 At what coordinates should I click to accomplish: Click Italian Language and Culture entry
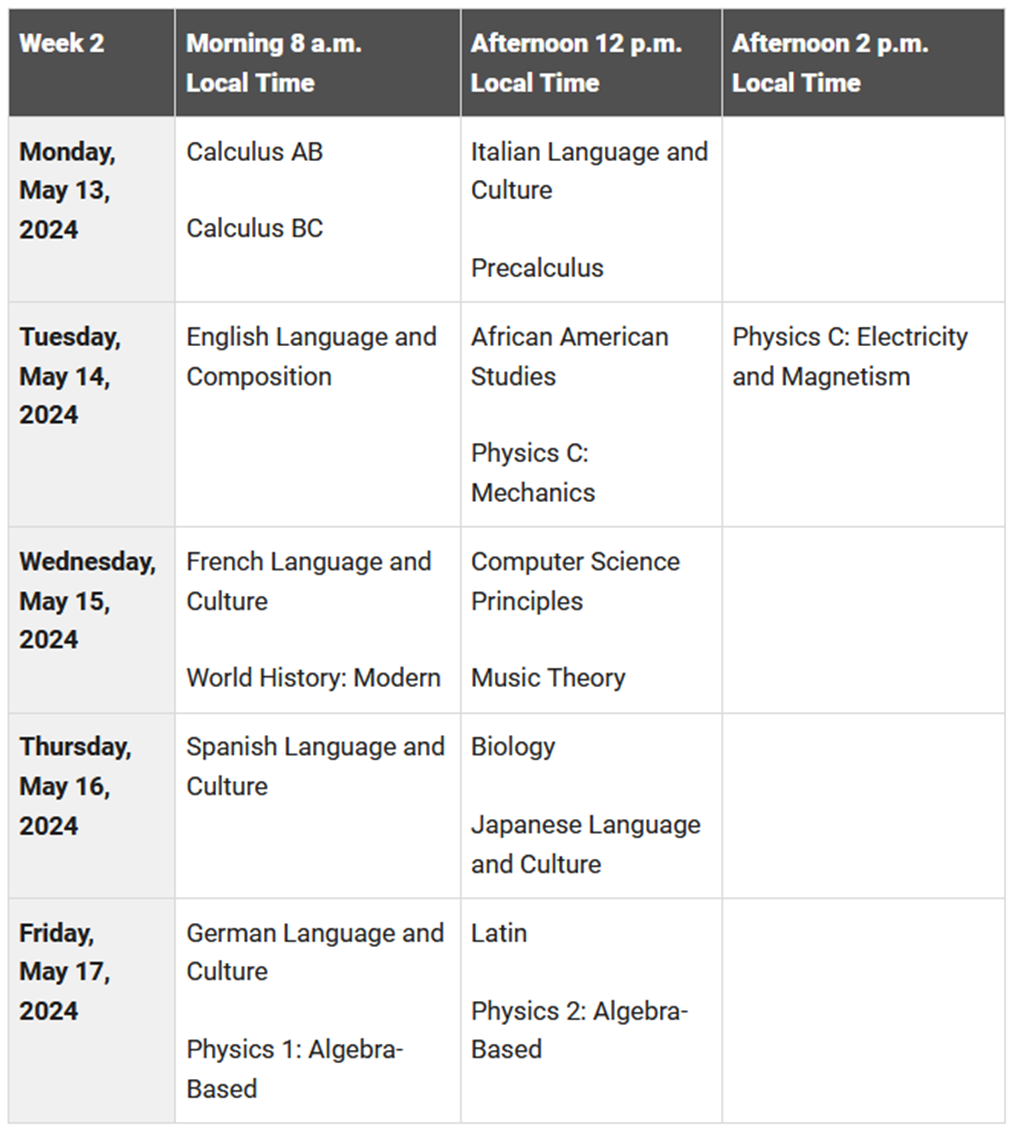[589, 171]
